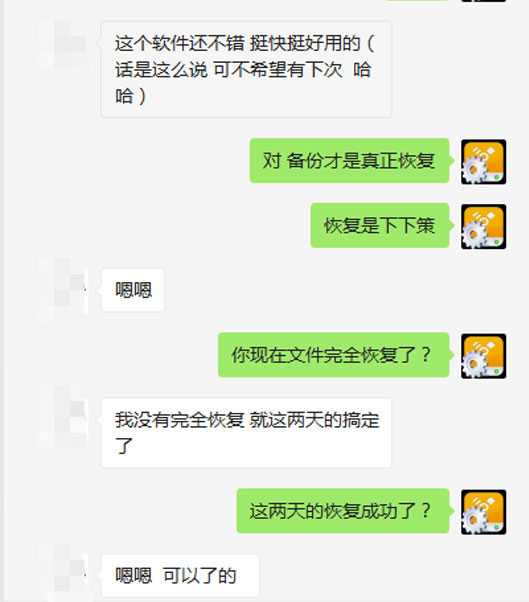Click the last message "嗯嗯 可以了的"
The height and width of the screenshot is (602, 529).
pyautogui.click(x=180, y=576)
